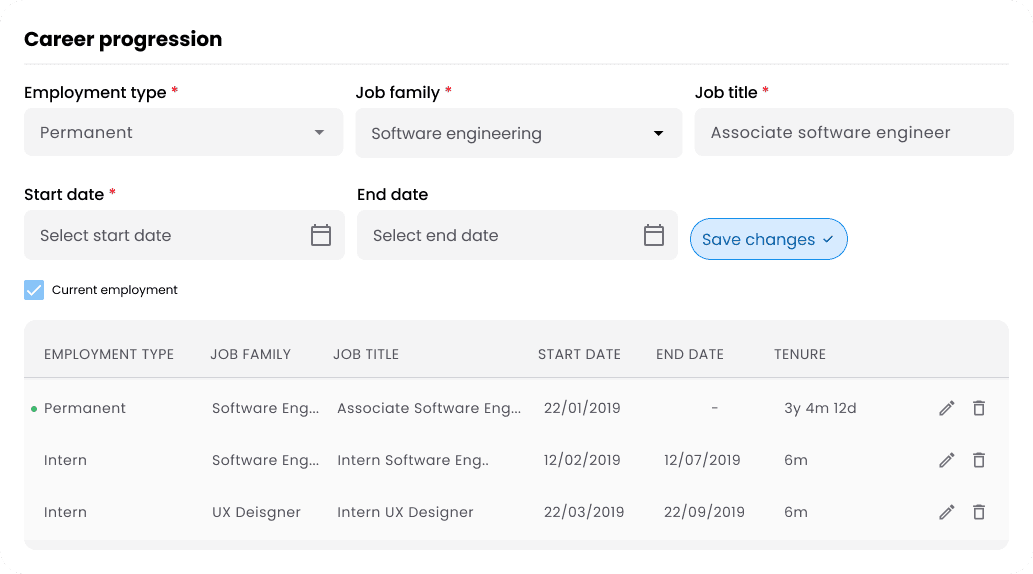Open the Job family dropdown

[518, 133]
